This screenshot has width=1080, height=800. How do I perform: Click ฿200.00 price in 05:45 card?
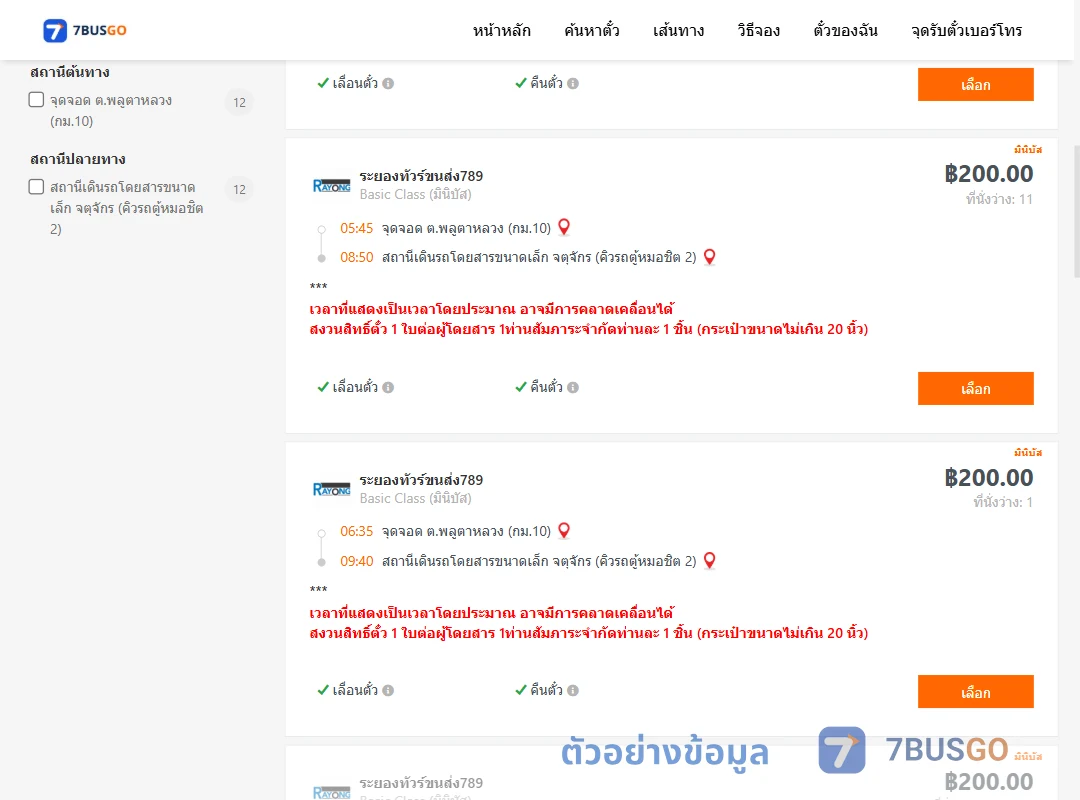click(x=988, y=174)
